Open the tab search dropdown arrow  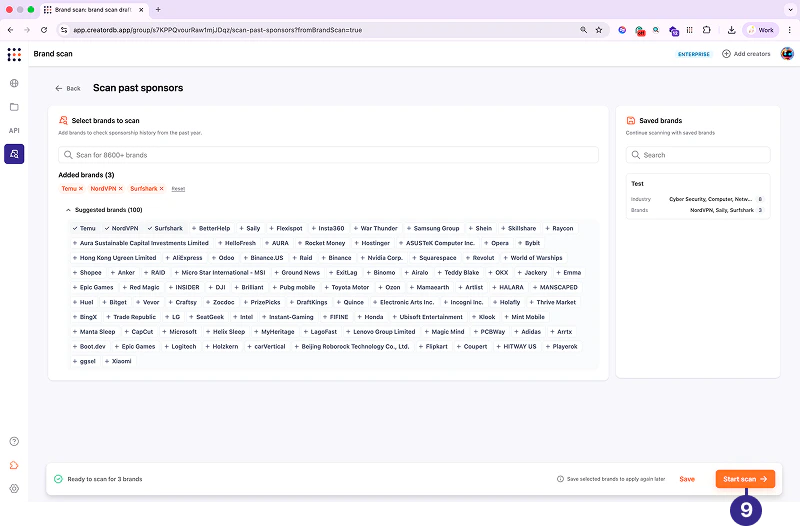pyautogui.click(x=790, y=10)
